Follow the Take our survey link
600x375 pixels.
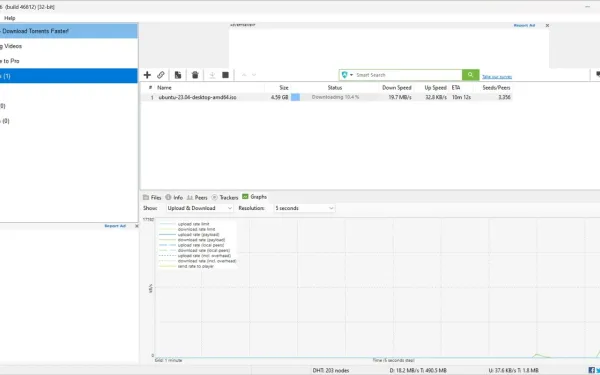coord(497,77)
